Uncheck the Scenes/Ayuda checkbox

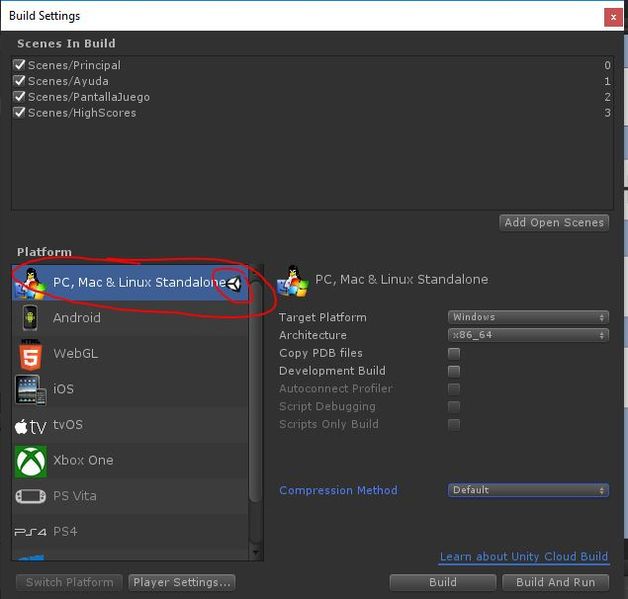pyautogui.click(x=19, y=80)
